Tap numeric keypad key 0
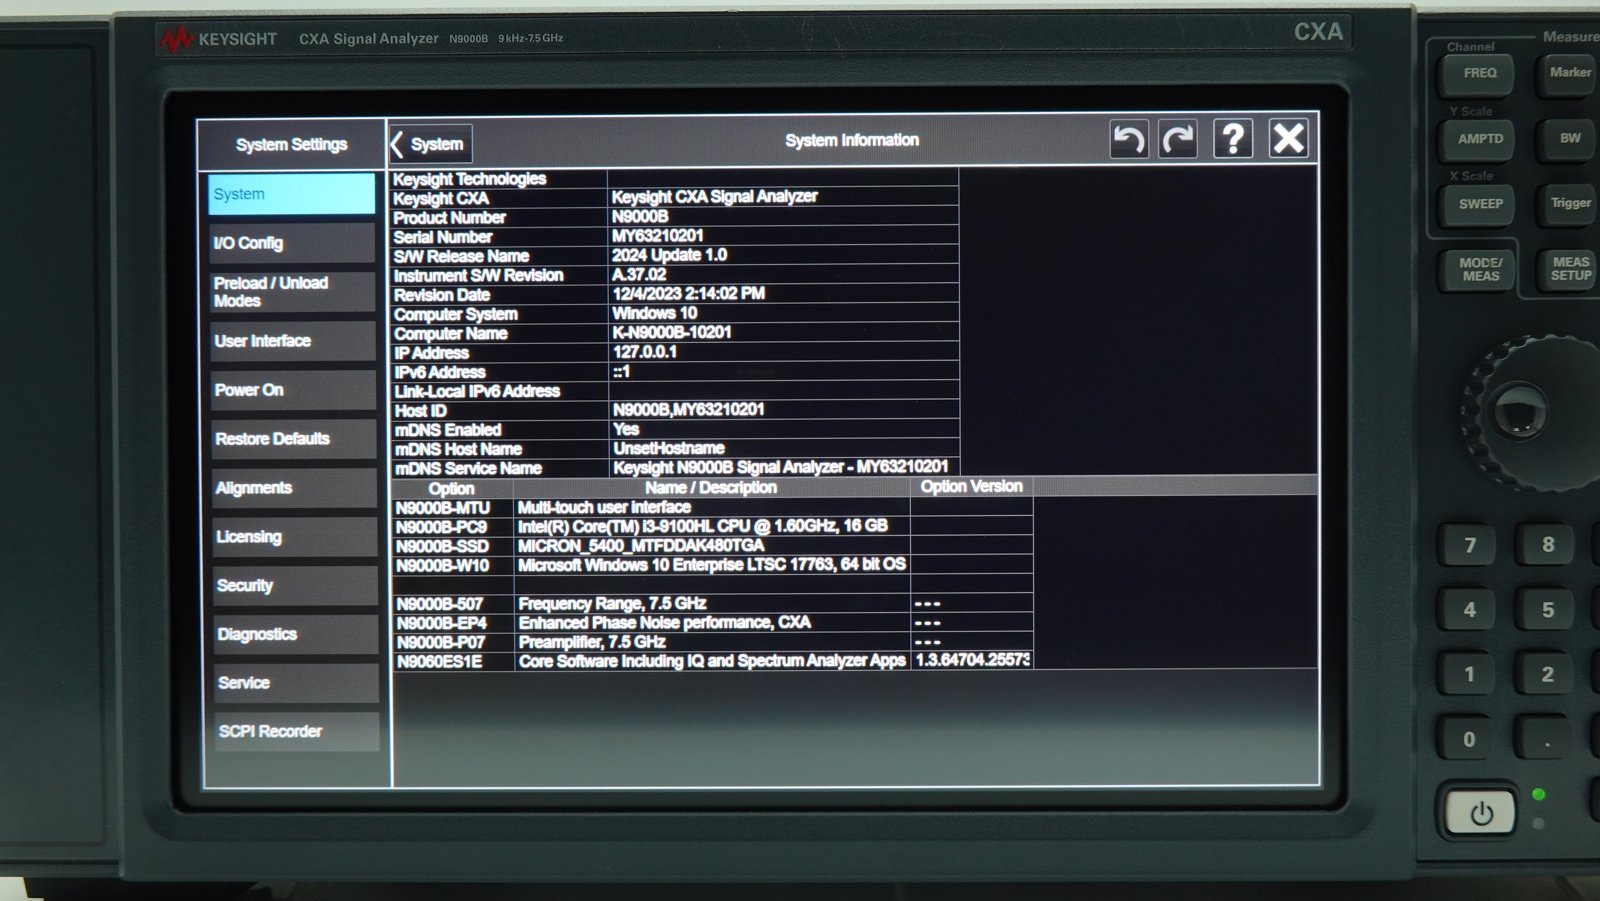Viewport: 1600px width, 901px height. click(1469, 740)
